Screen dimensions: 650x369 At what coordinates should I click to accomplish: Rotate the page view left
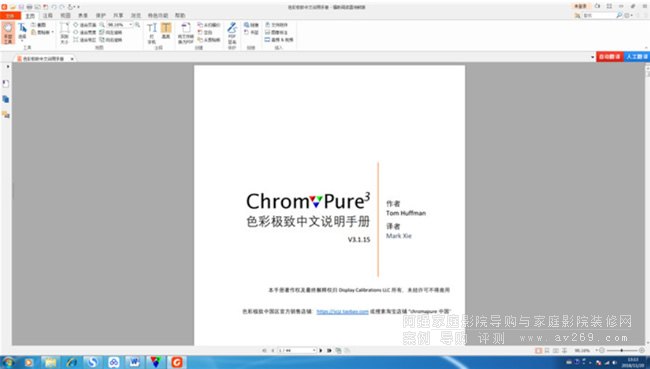tap(111, 32)
